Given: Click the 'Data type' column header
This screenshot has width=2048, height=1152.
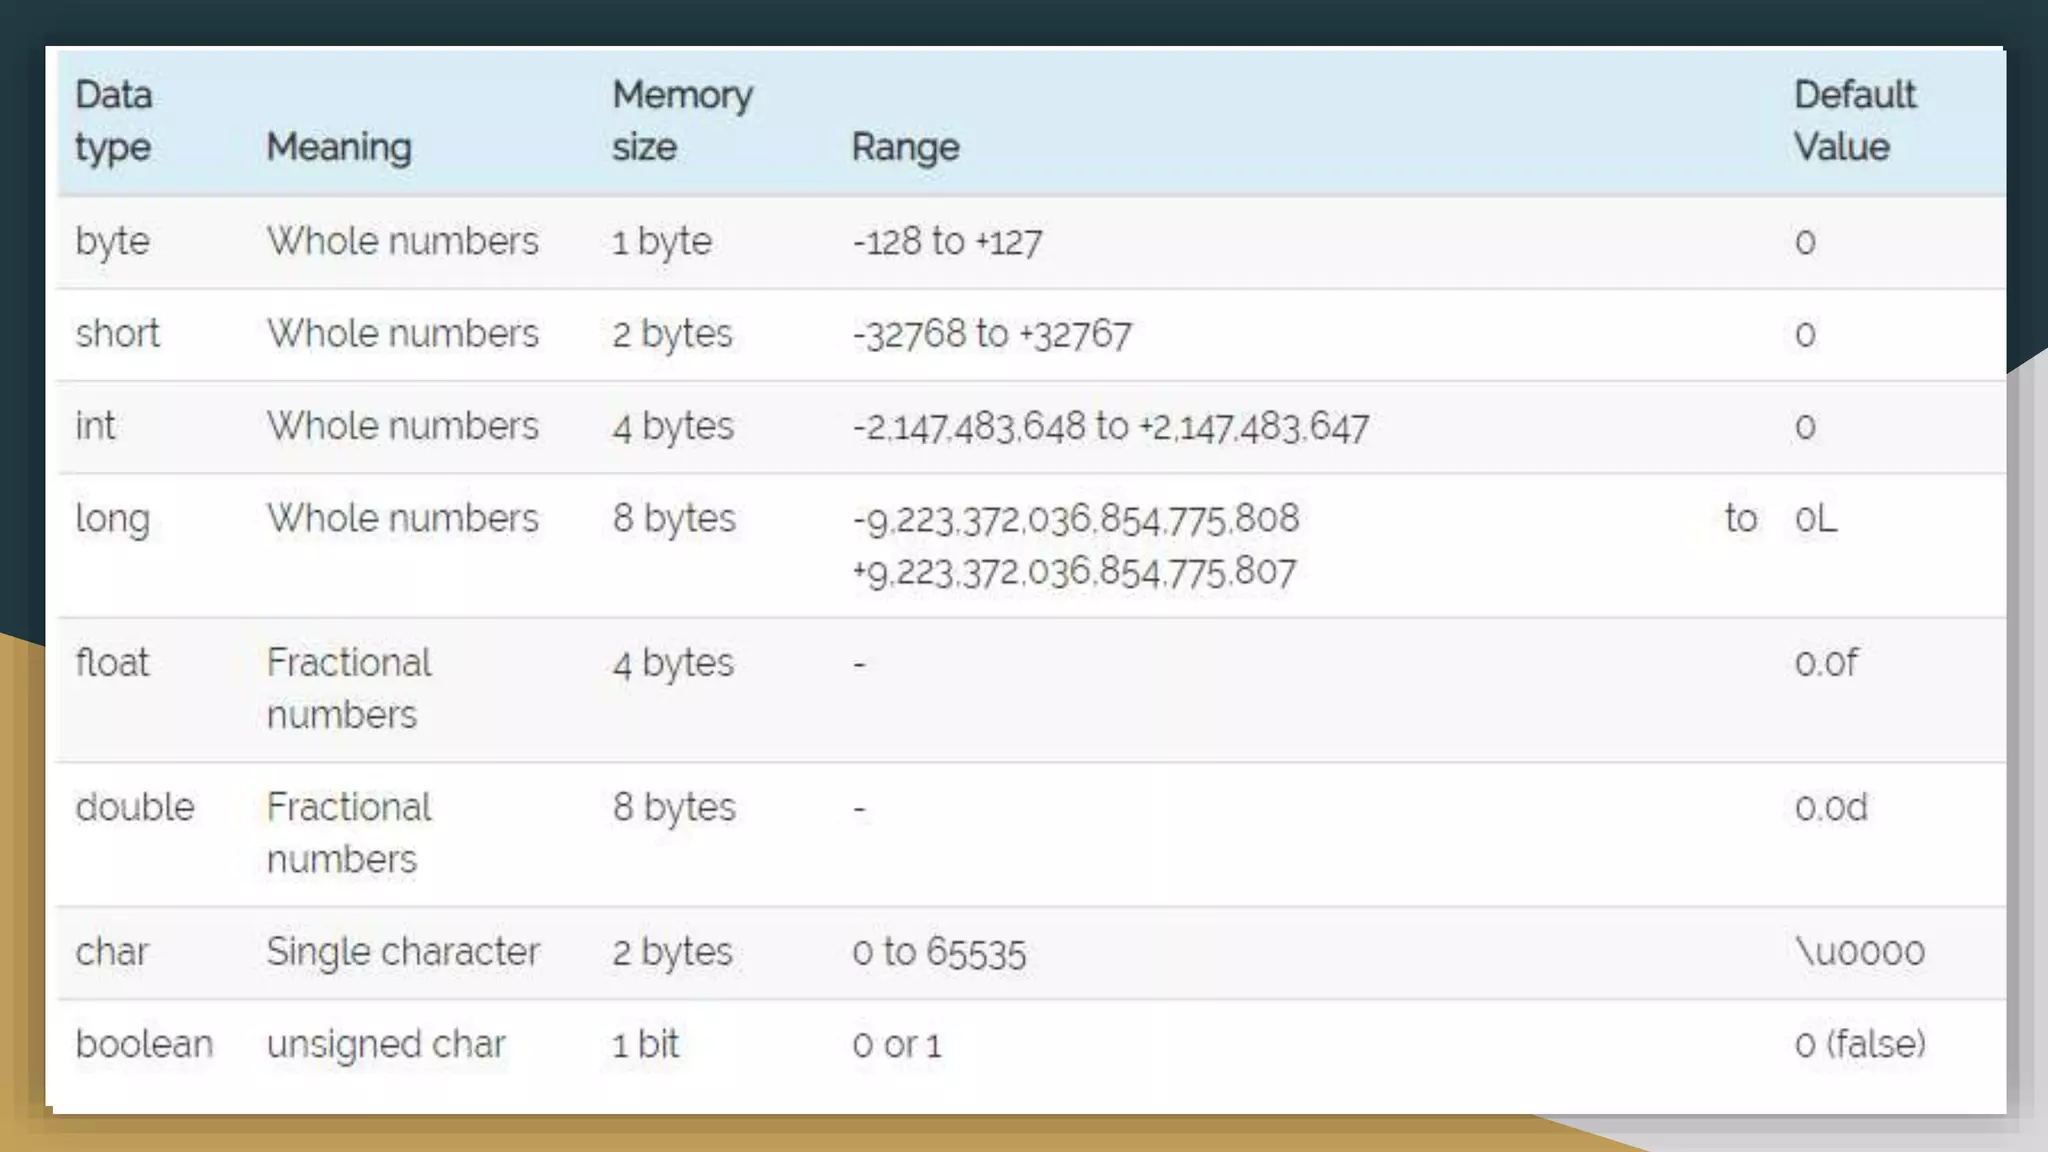Looking at the screenshot, I should coord(114,121).
